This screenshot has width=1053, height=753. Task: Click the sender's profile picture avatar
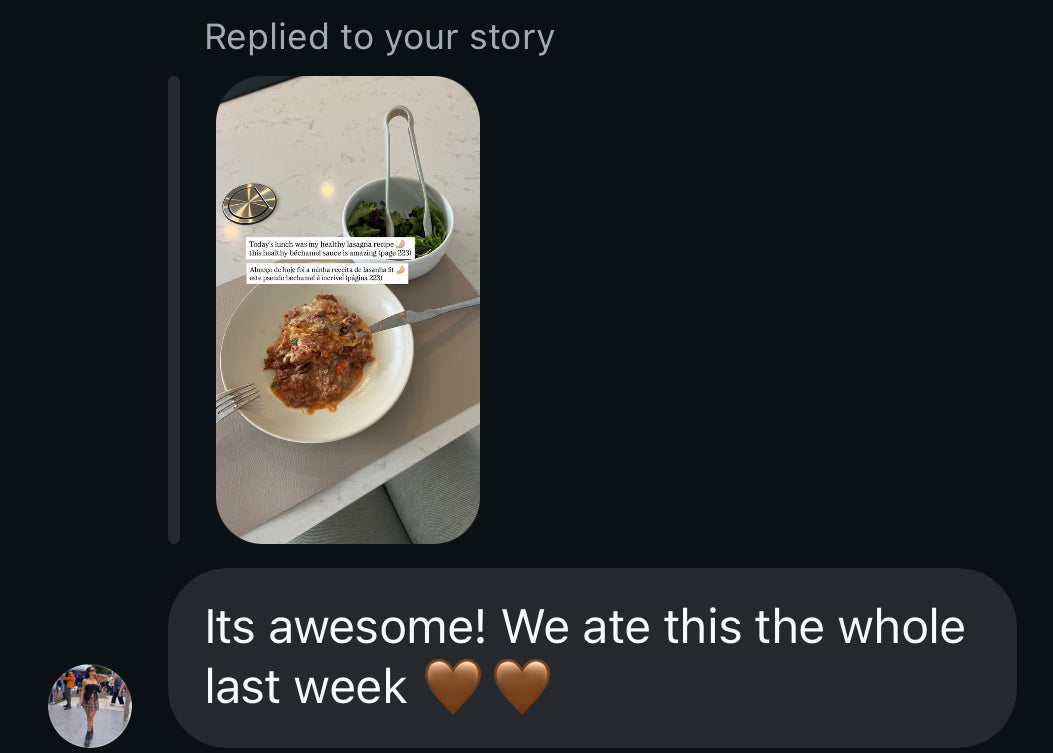point(90,706)
